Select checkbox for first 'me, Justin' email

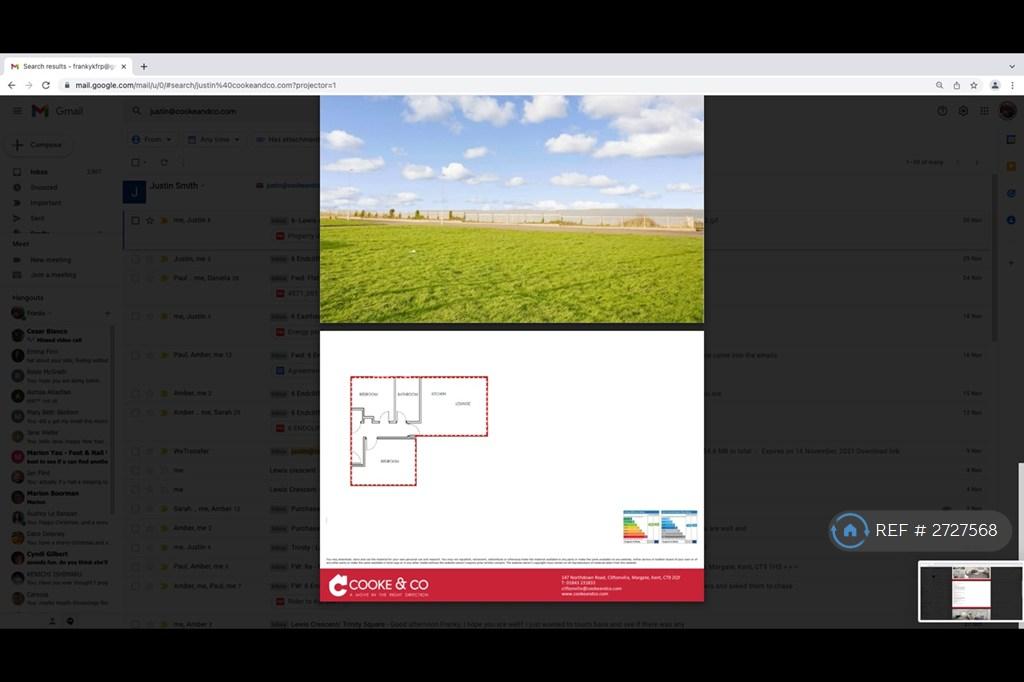click(135, 221)
